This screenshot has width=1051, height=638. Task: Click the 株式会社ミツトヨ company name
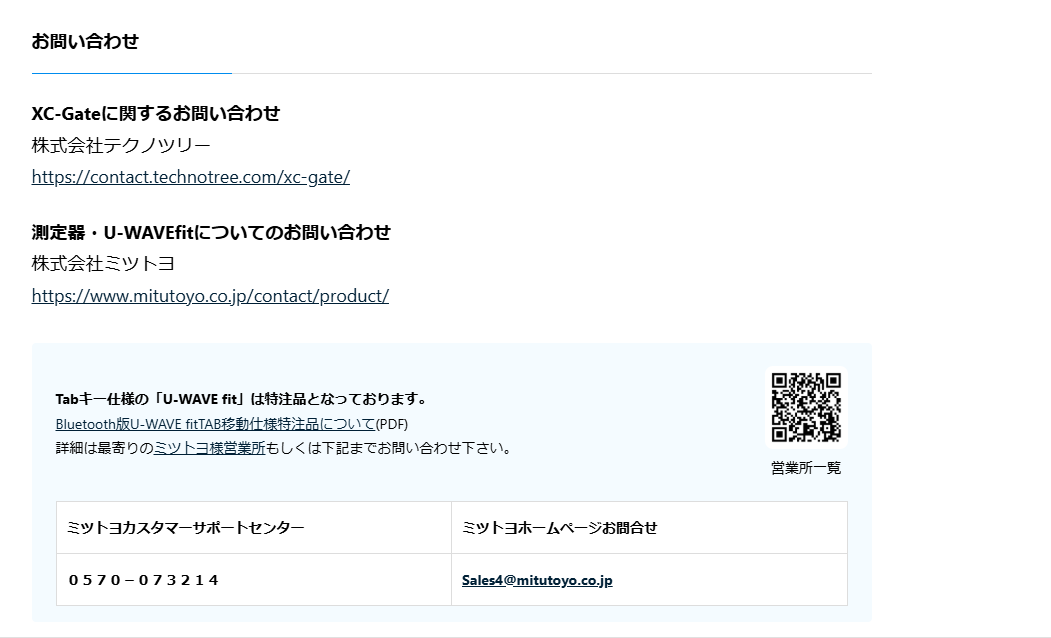pos(103,264)
